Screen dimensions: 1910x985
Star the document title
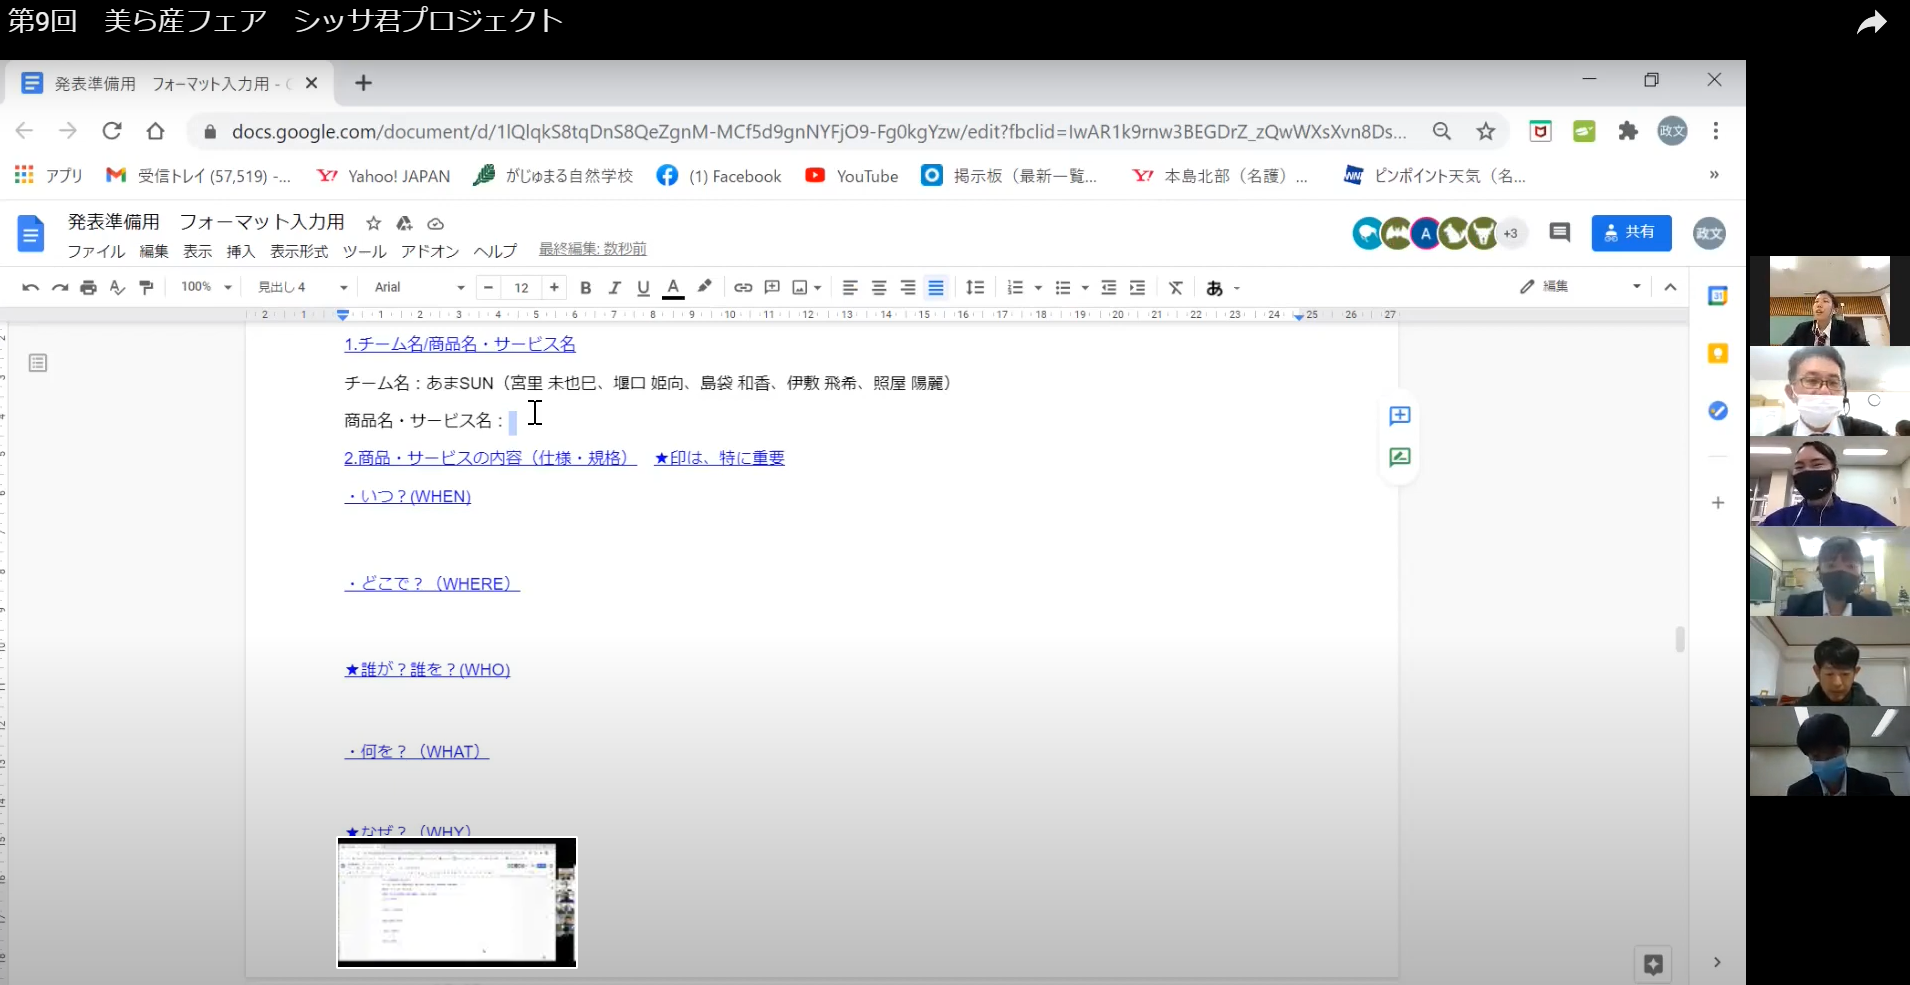pos(373,223)
